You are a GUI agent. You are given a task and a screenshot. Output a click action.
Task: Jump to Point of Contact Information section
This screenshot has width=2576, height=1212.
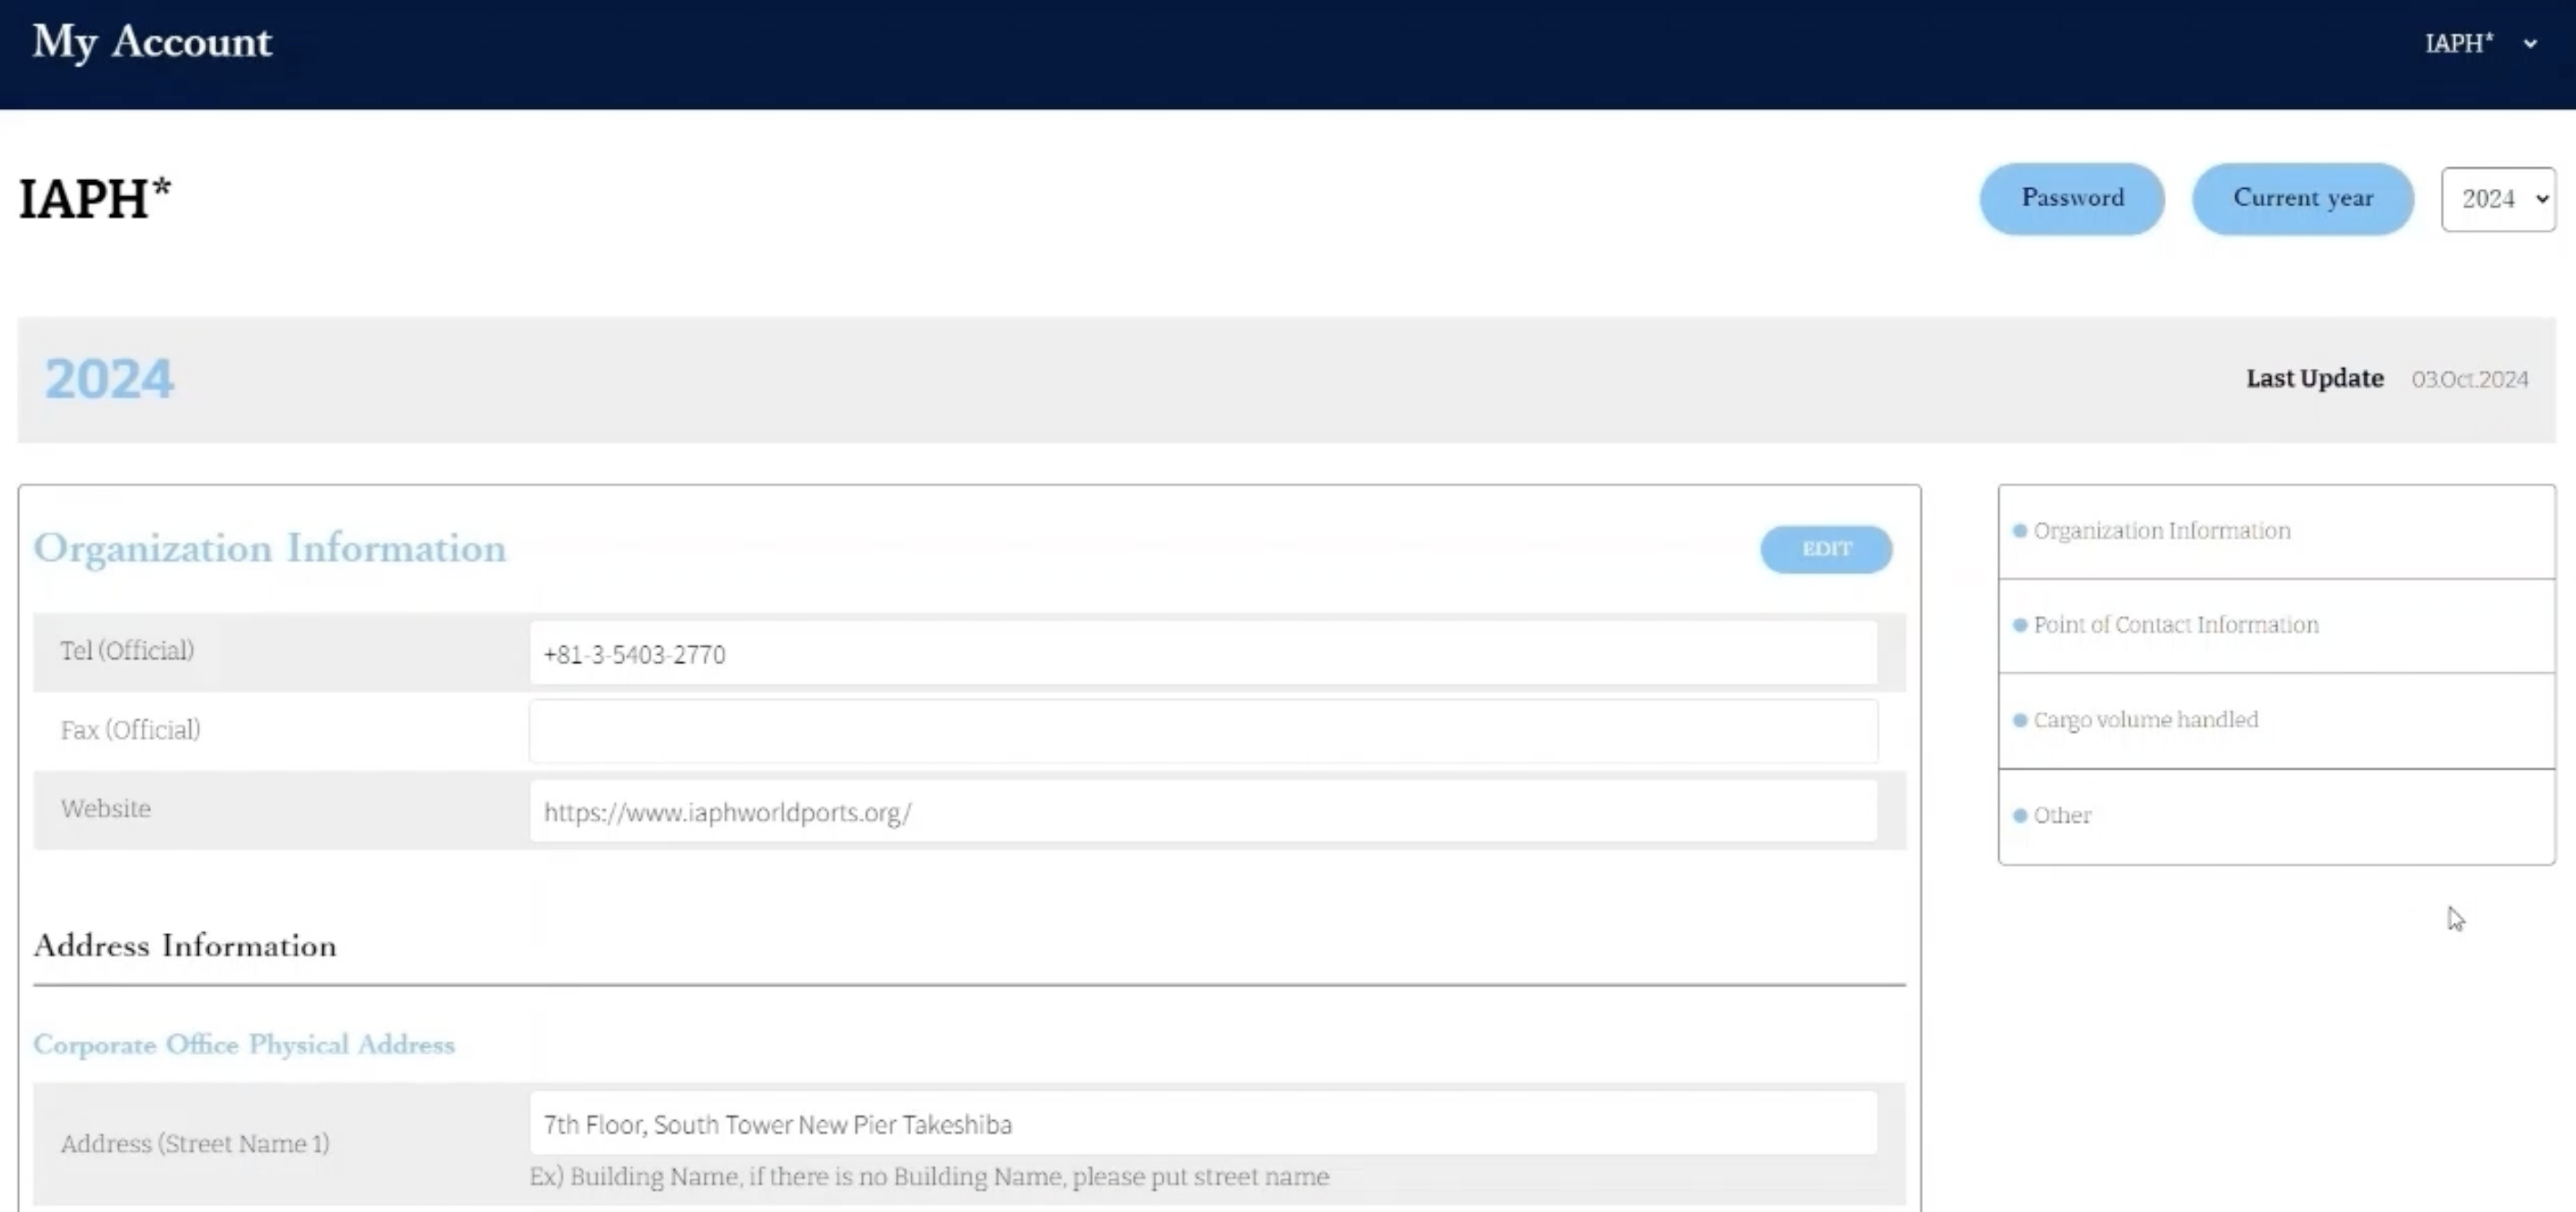point(2175,625)
